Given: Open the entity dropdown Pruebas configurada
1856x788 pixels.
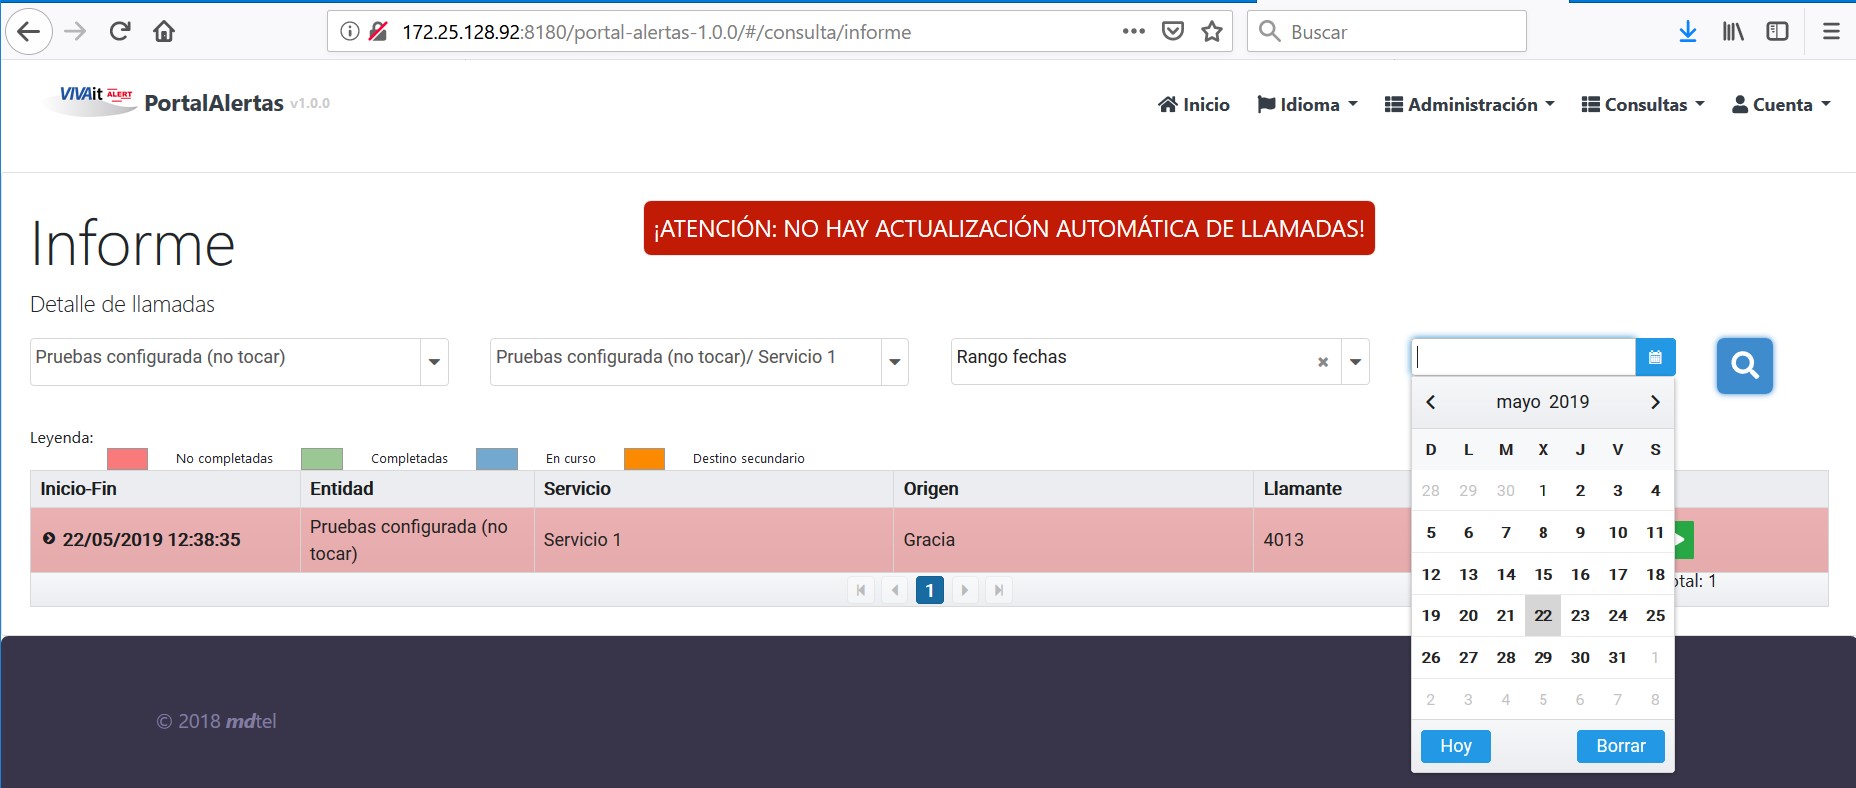Looking at the screenshot, I should (434, 362).
